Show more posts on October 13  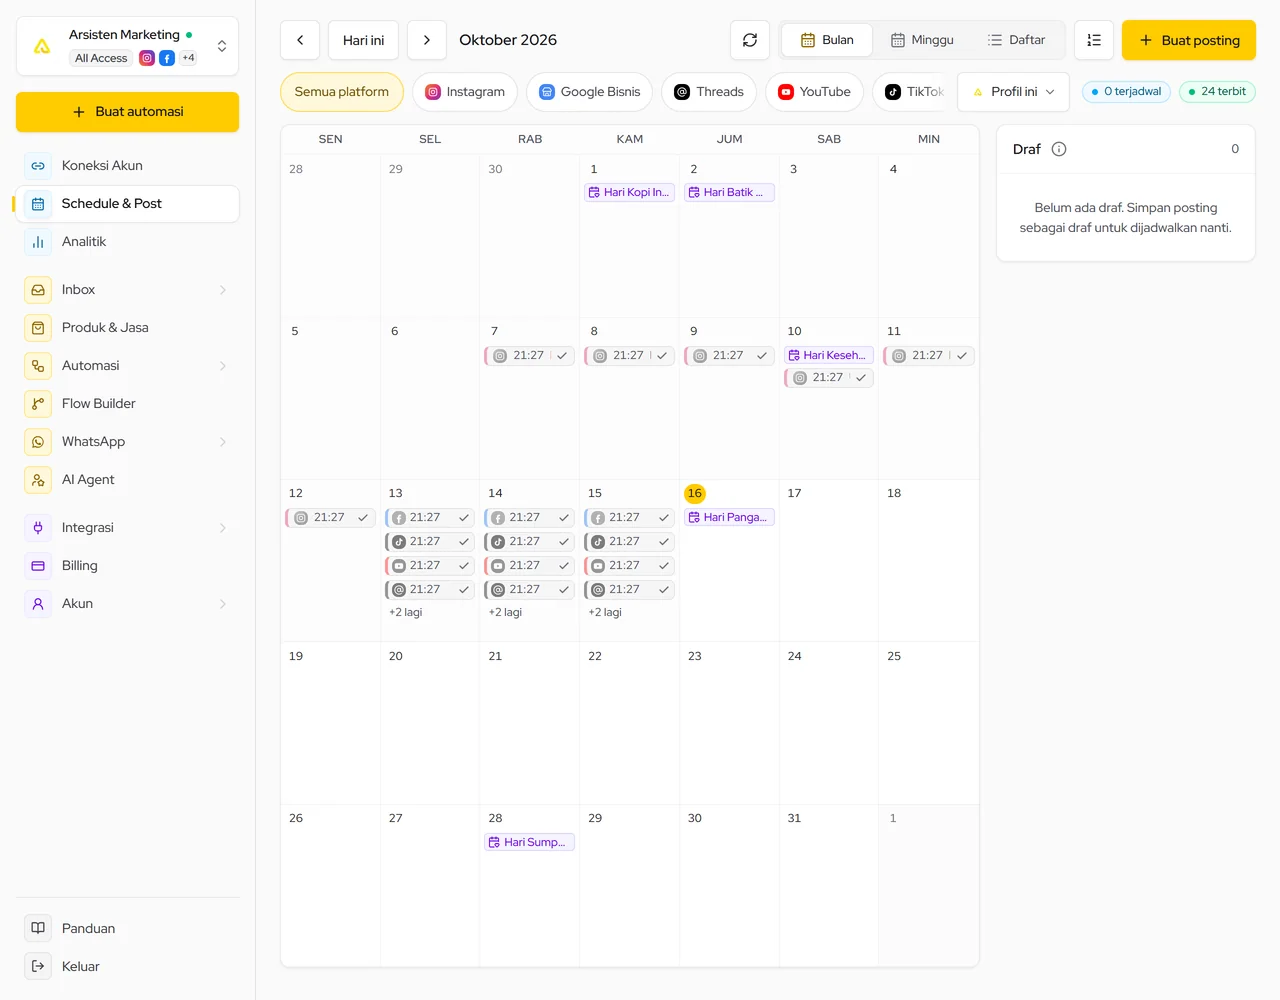click(x=406, y=612)
